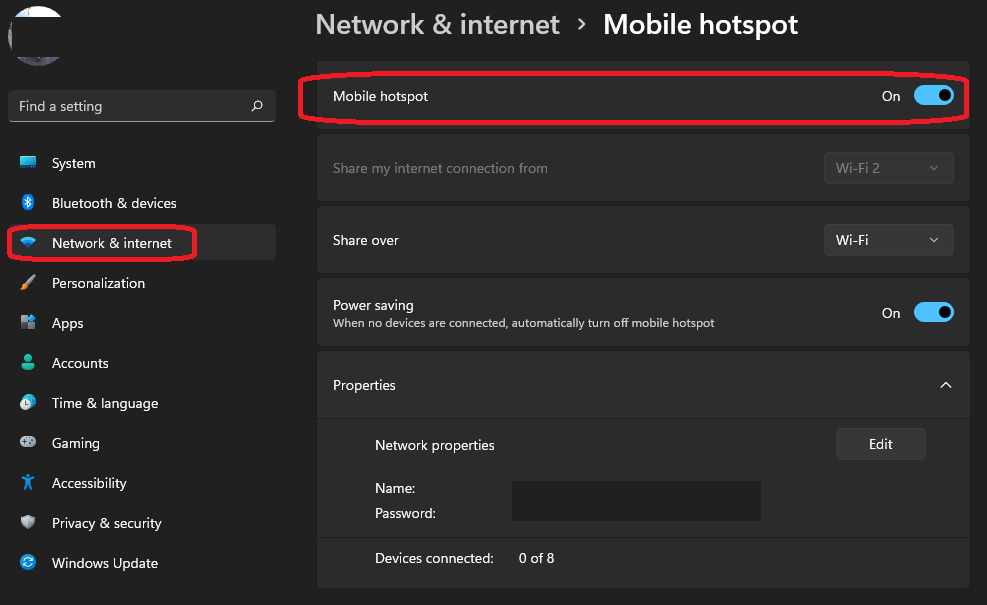This screenshot has height=605, width=987.
Task: Open the Share over Wi-Fi dropdown
Action: [x=887, y=240]
